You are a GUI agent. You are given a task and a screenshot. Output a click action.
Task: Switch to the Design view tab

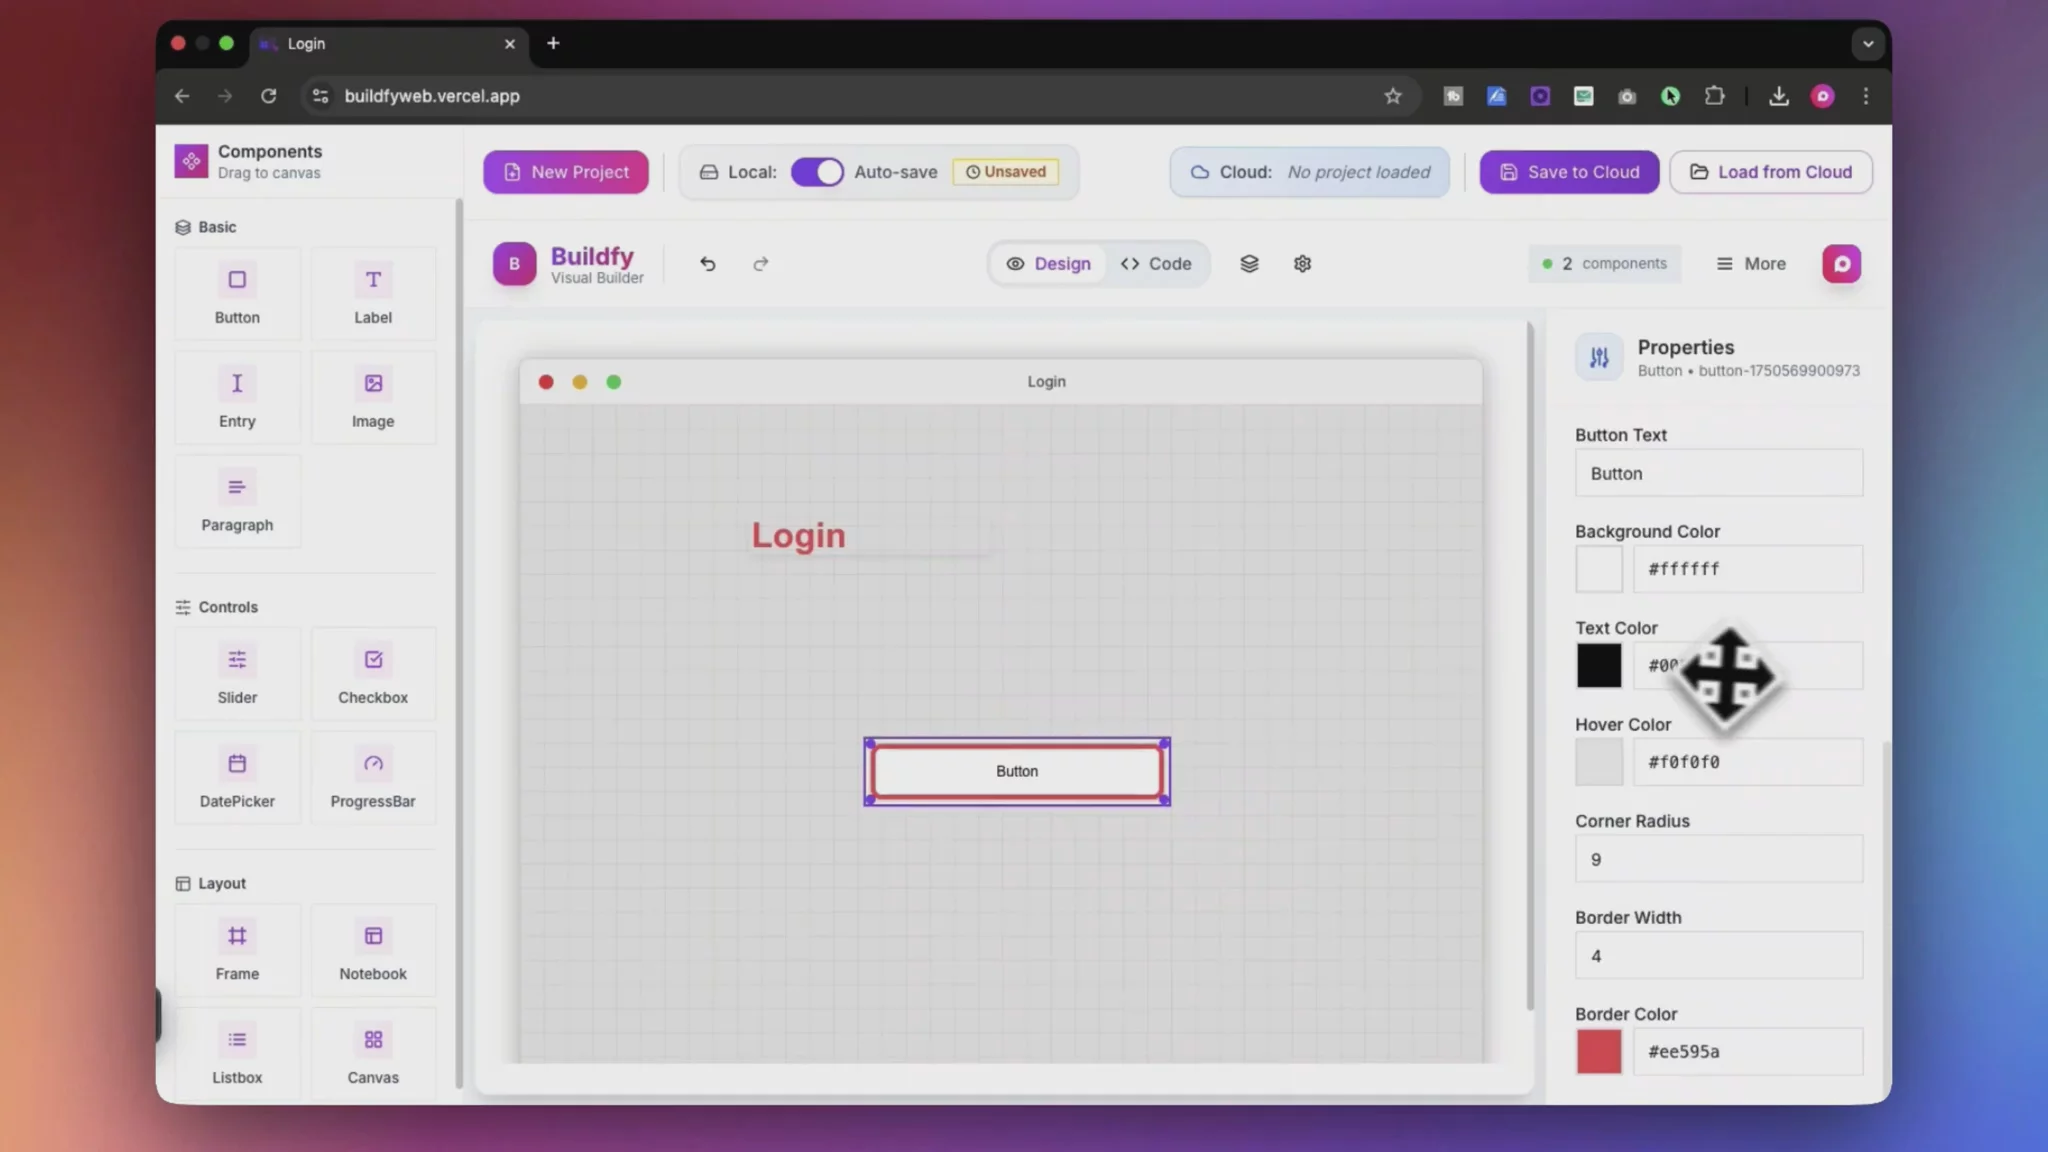pyautogui.click(x=1048, y=263)
